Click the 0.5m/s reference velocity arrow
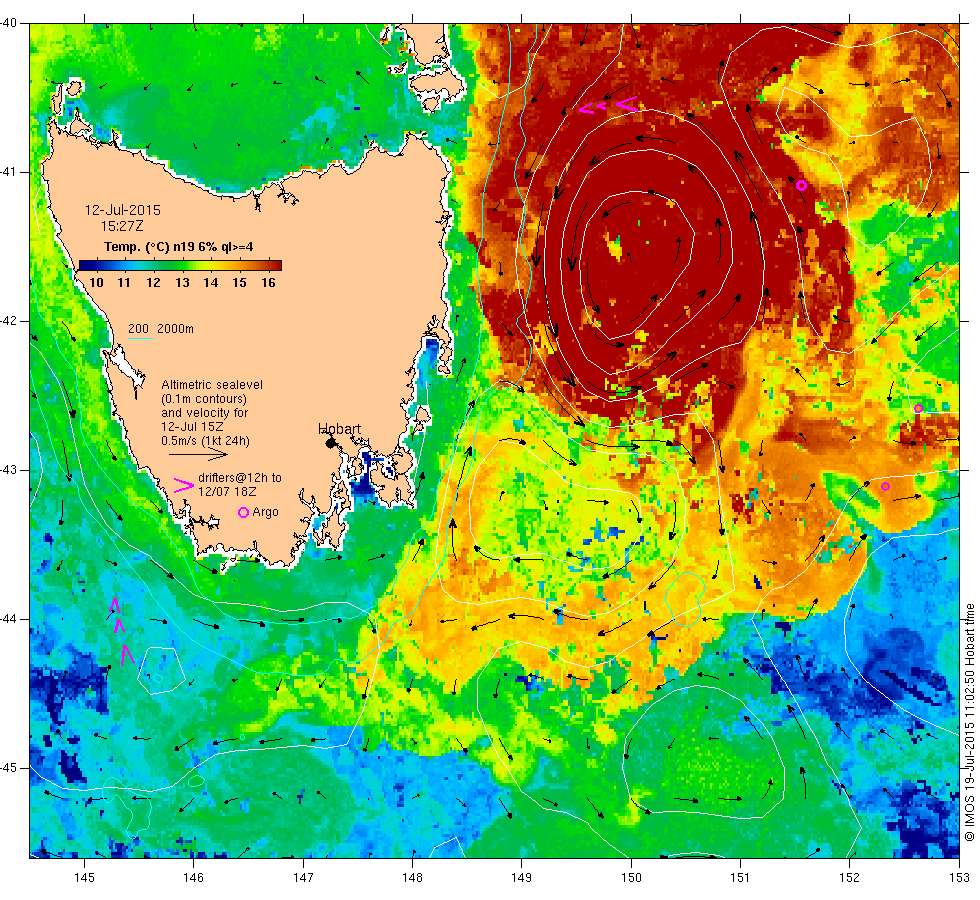The height and width of the screenshot is (900, 980). coord(198,454)
